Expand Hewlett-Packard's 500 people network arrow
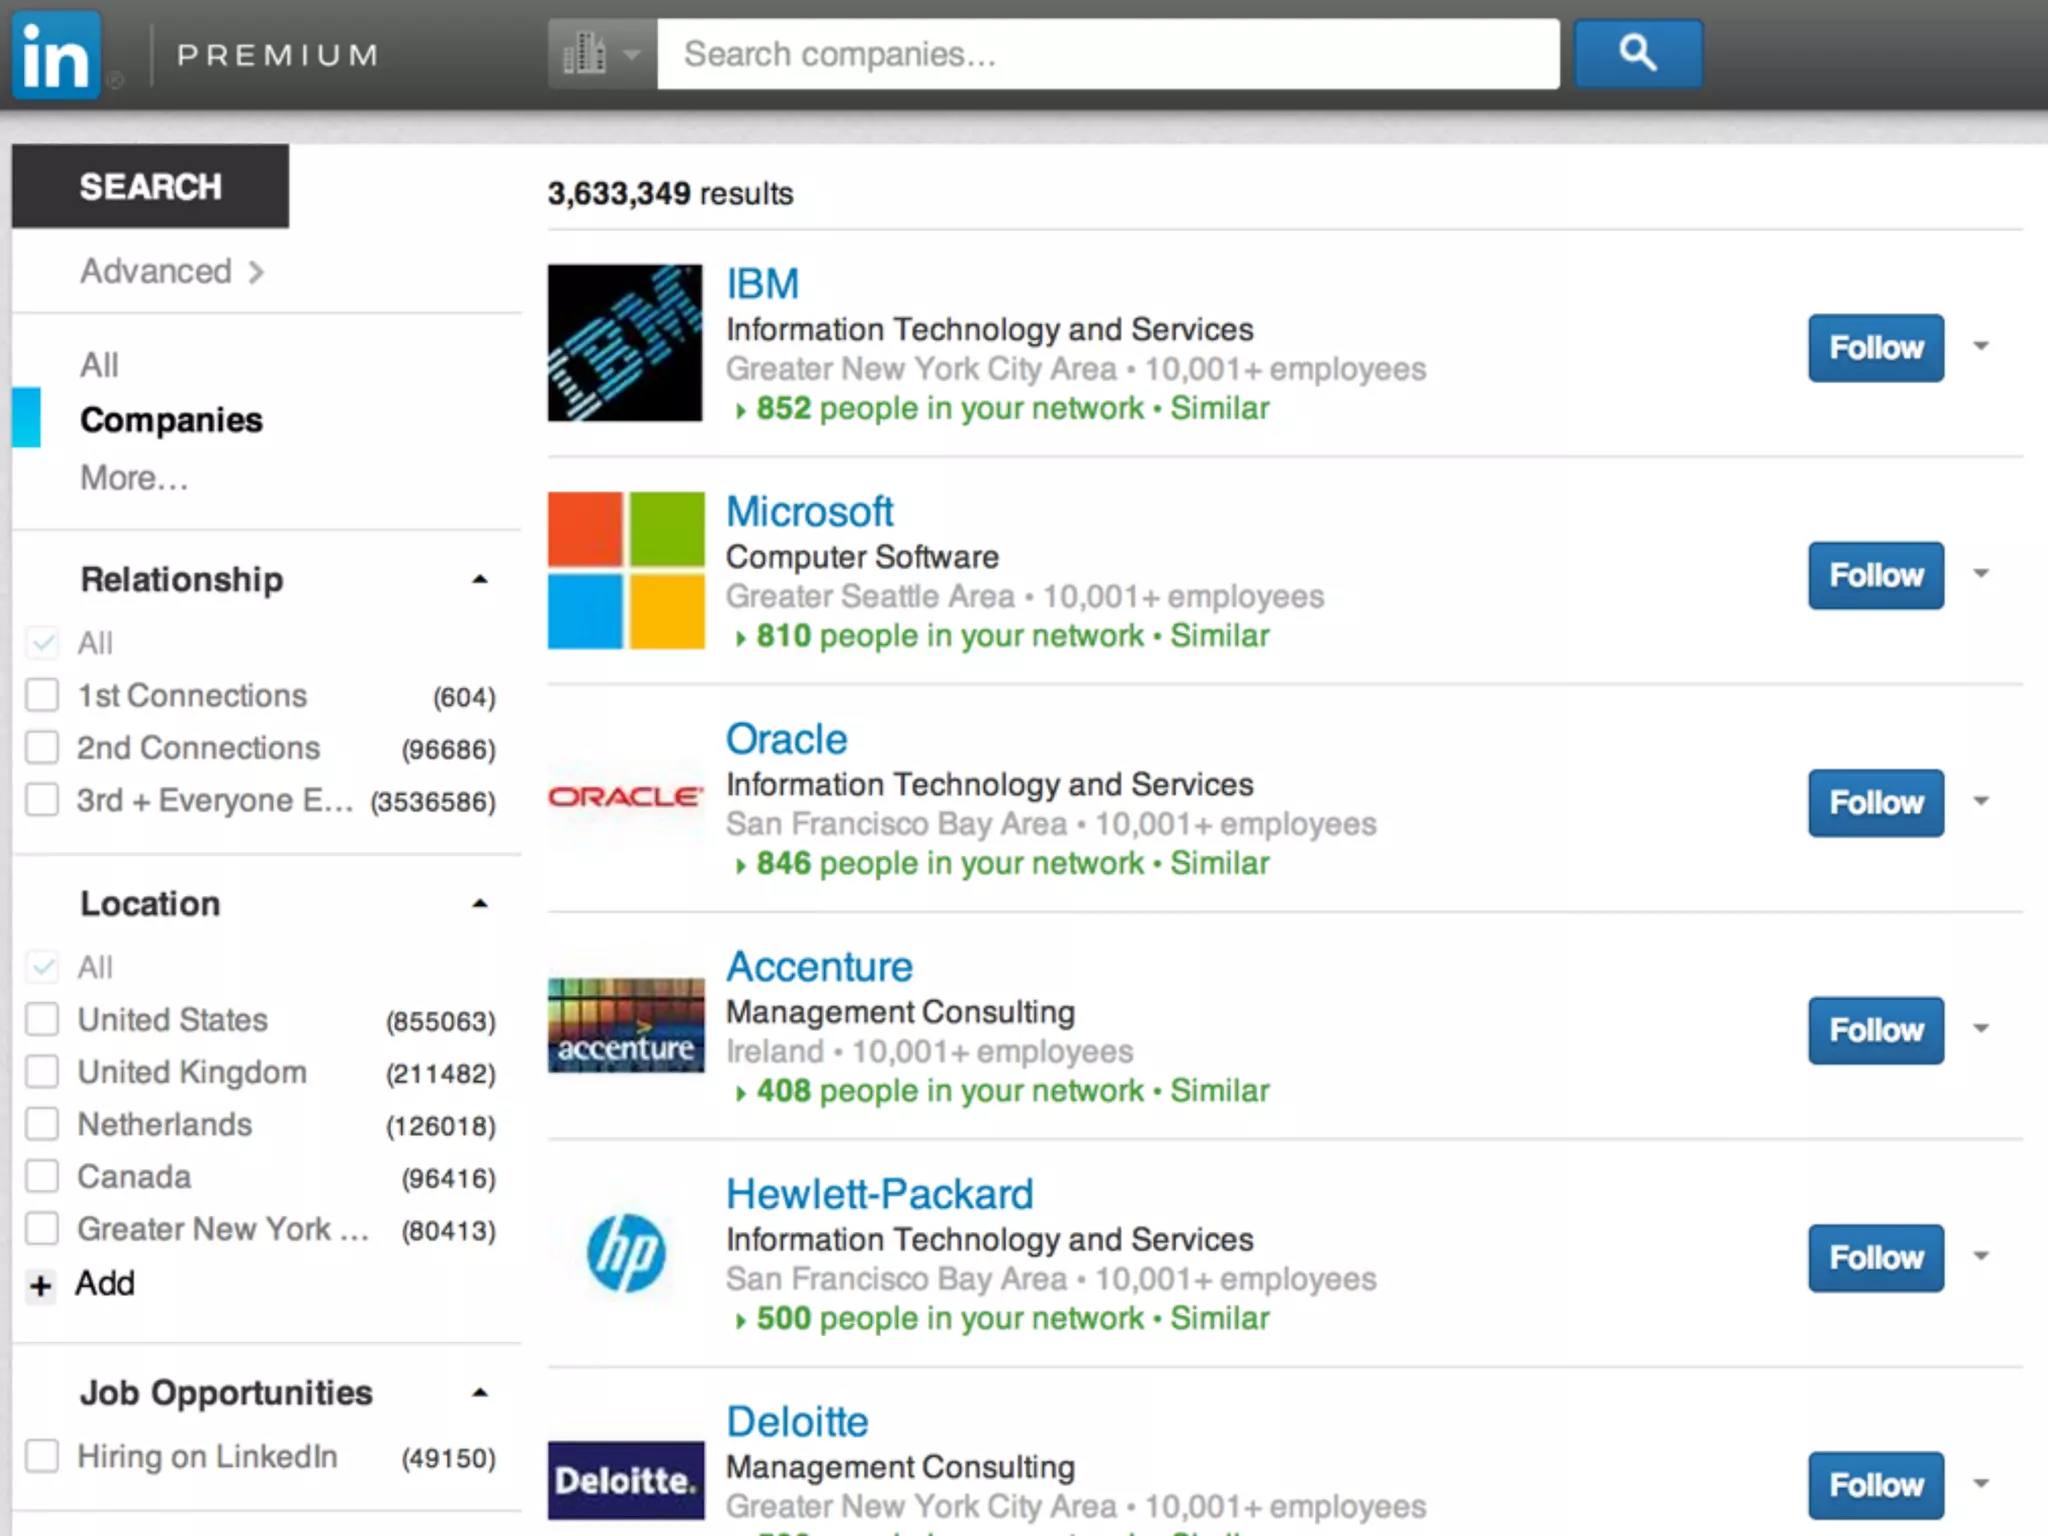 (x=740, y=1321)
